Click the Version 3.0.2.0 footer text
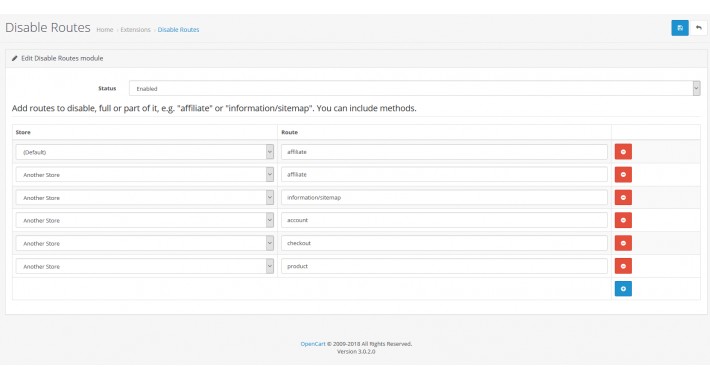 (356, 351)
